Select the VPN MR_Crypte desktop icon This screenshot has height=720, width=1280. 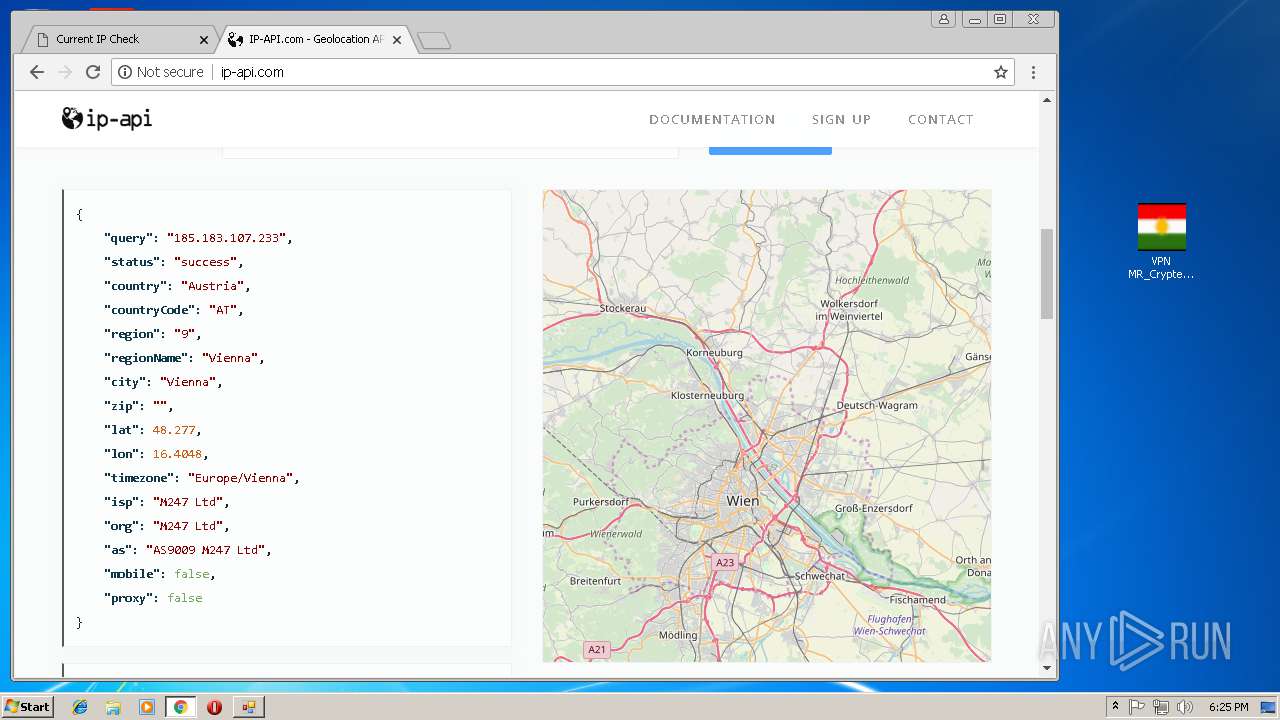coord(1161,241)
